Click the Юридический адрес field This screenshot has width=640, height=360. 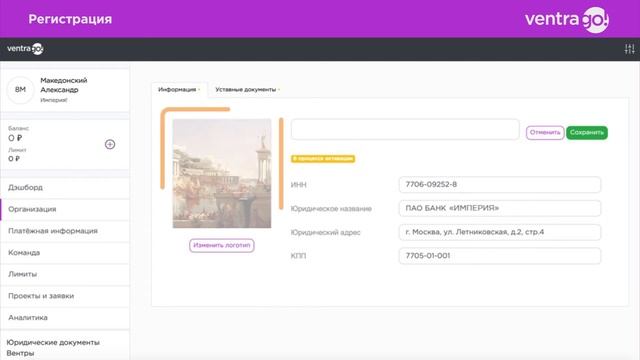coord(500,232)
